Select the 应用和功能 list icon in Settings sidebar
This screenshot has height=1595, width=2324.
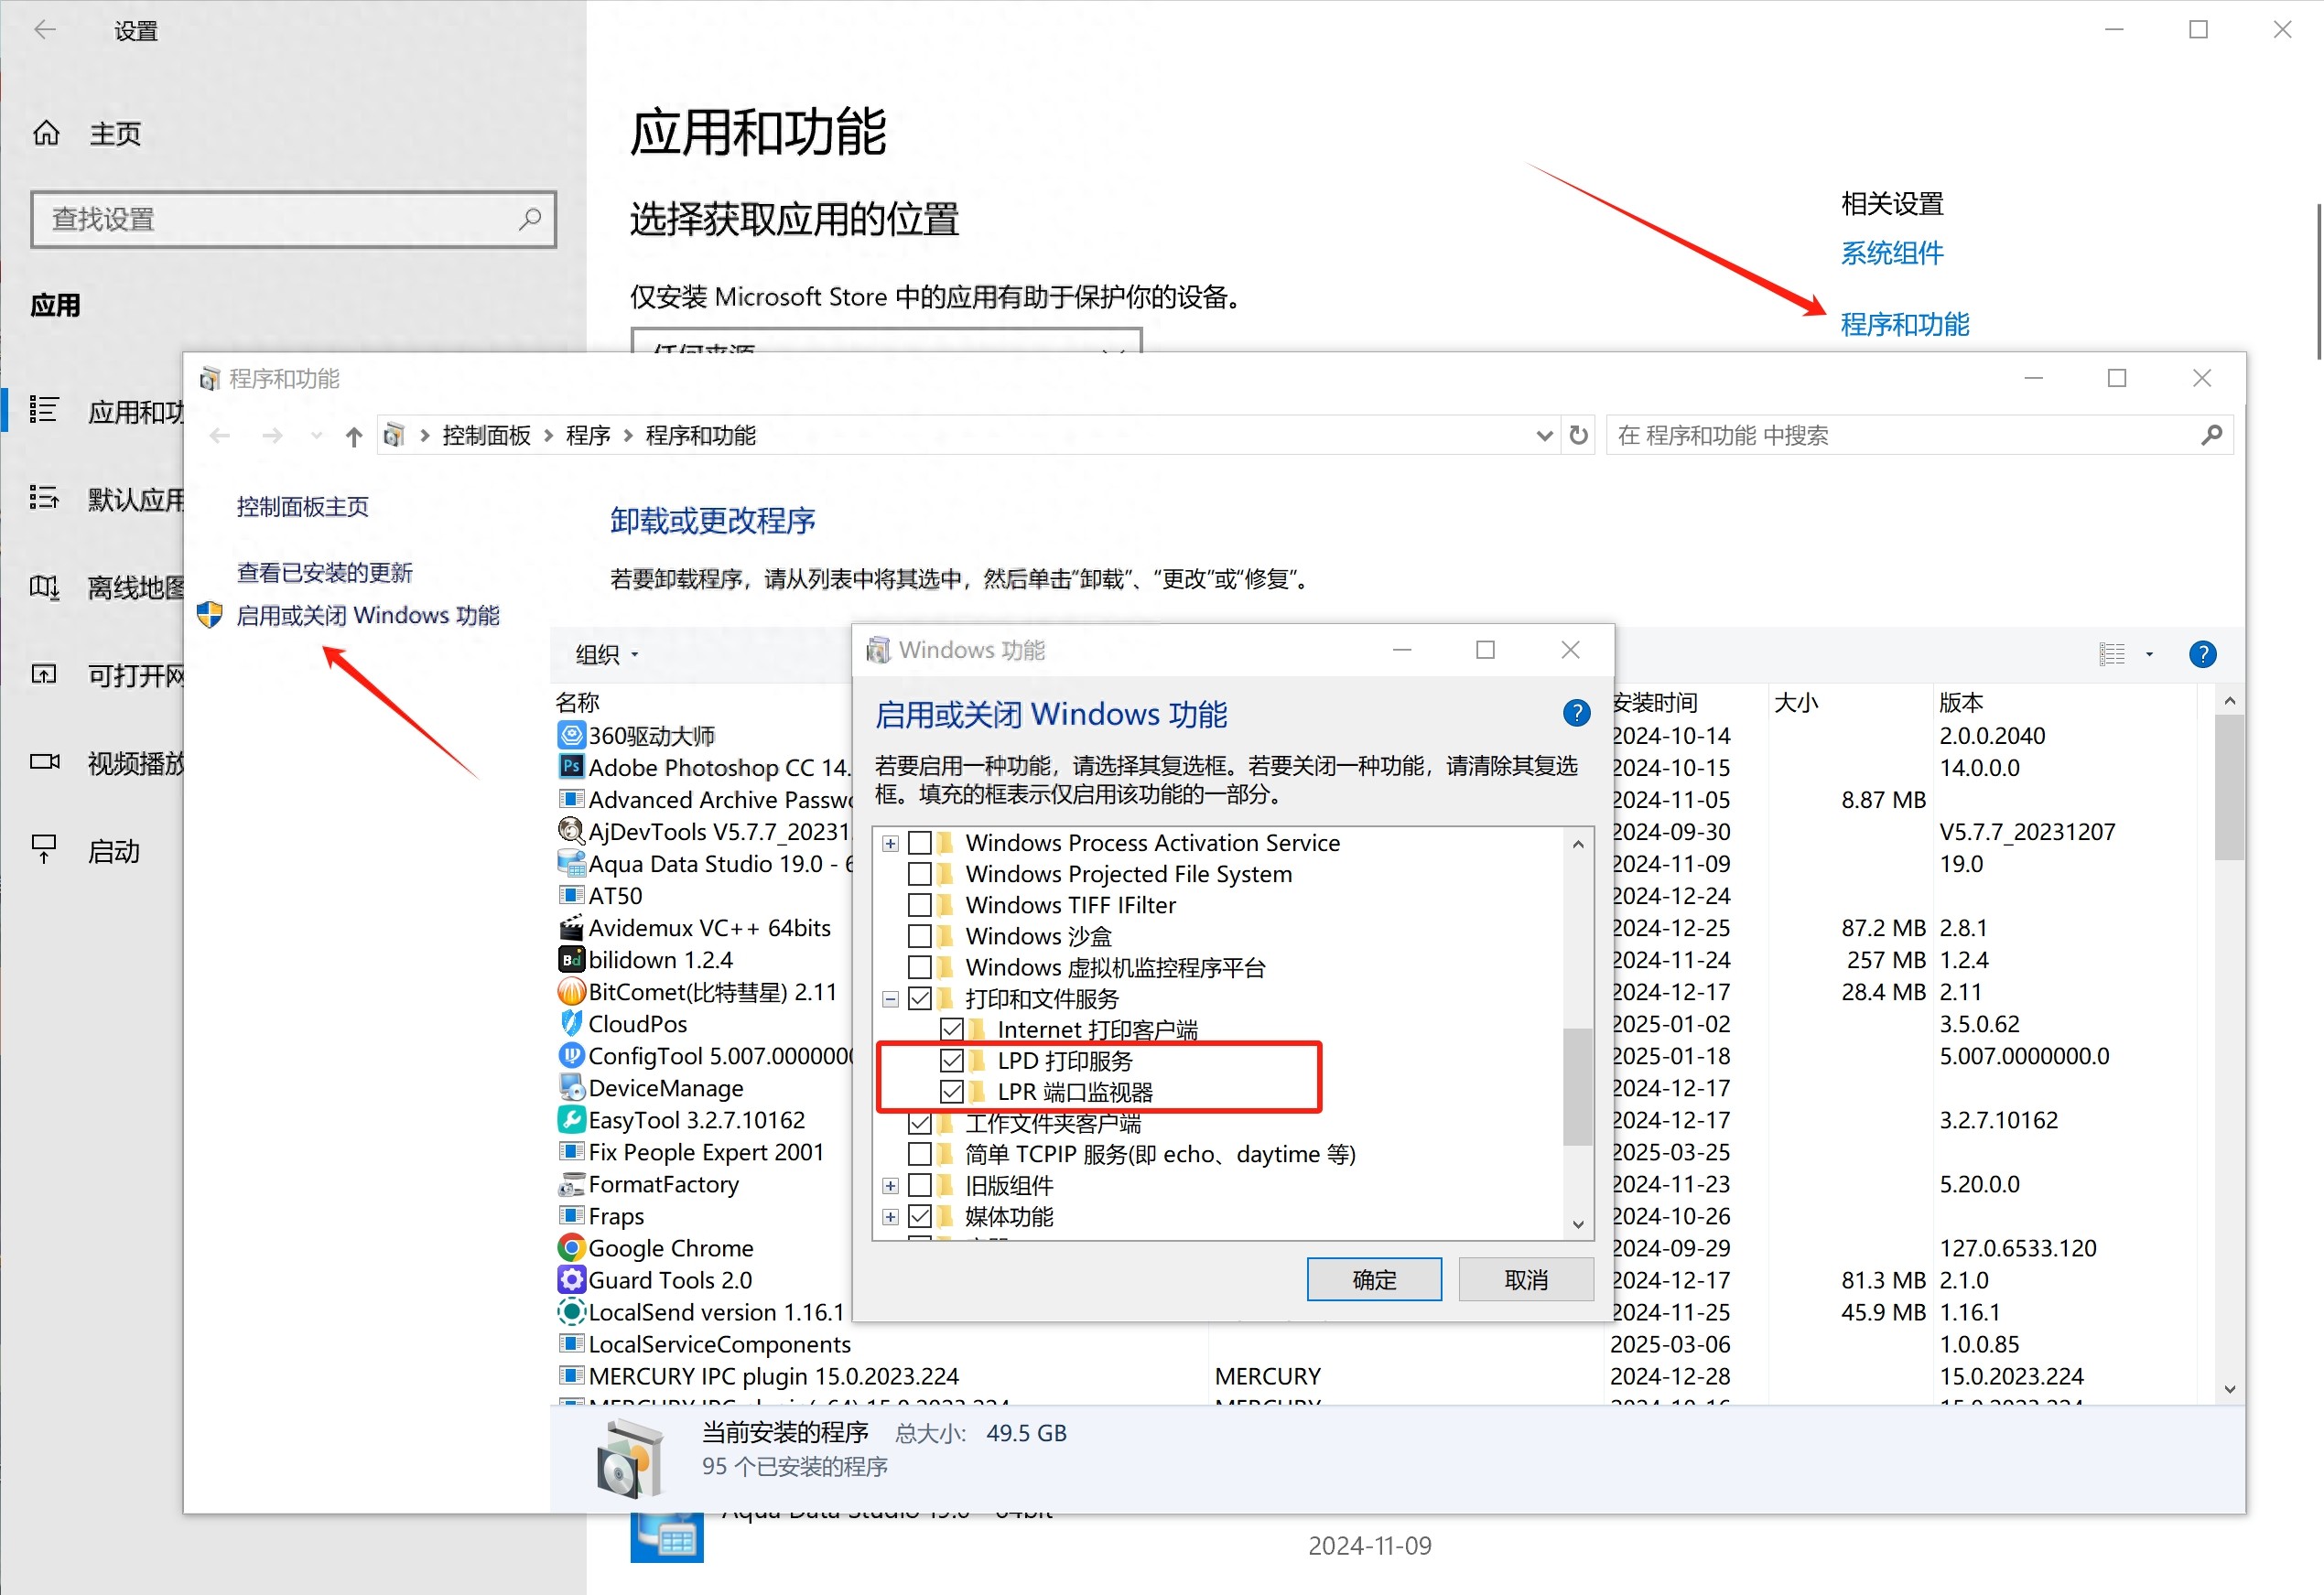(44, 410)
